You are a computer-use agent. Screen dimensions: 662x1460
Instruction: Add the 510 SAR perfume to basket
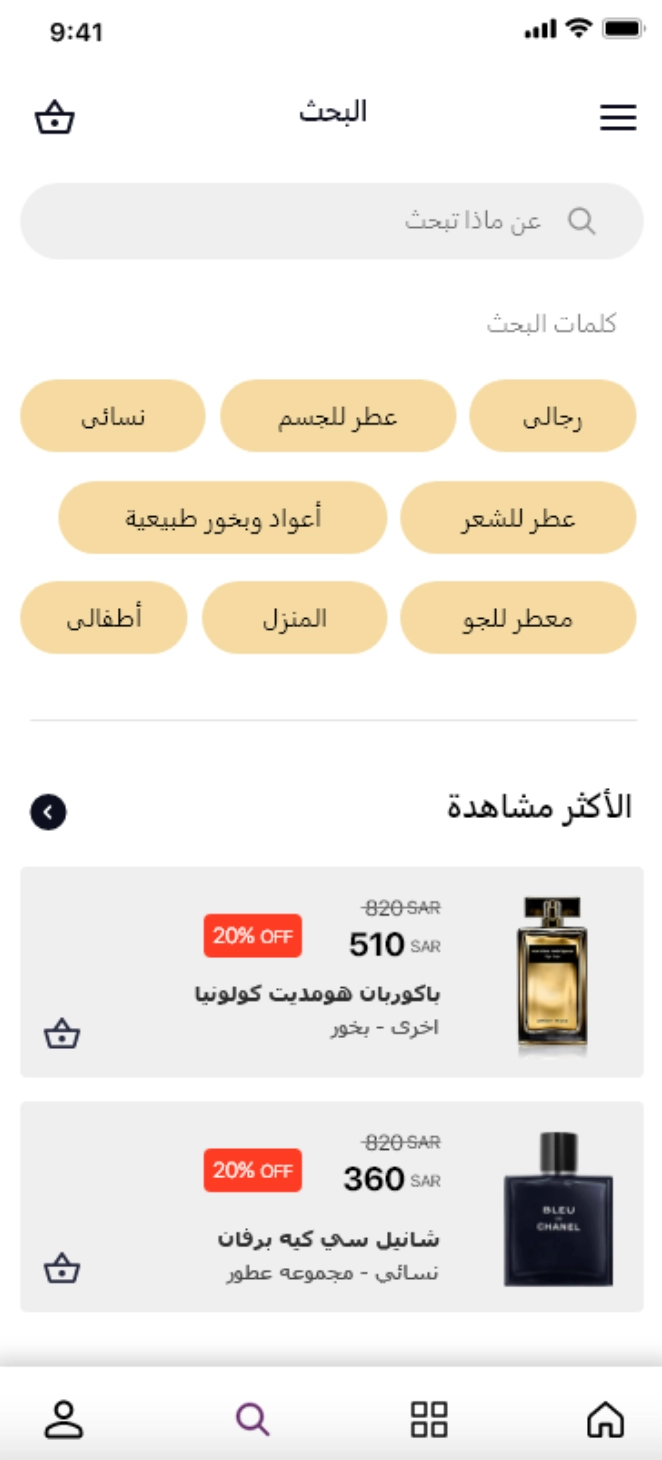(62, 1034)
